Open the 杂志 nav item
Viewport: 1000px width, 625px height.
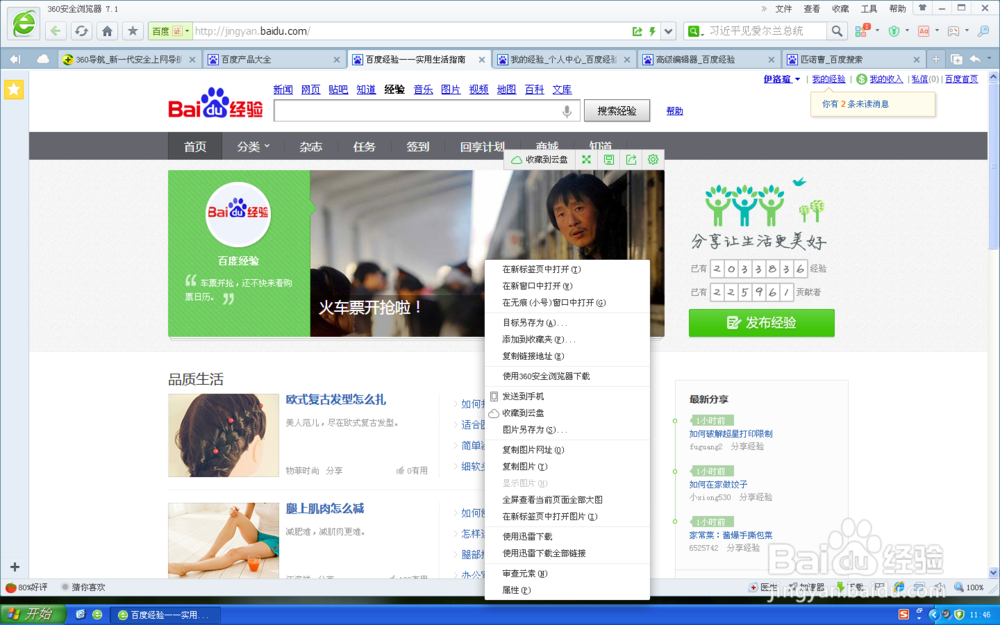pos(311,147)
